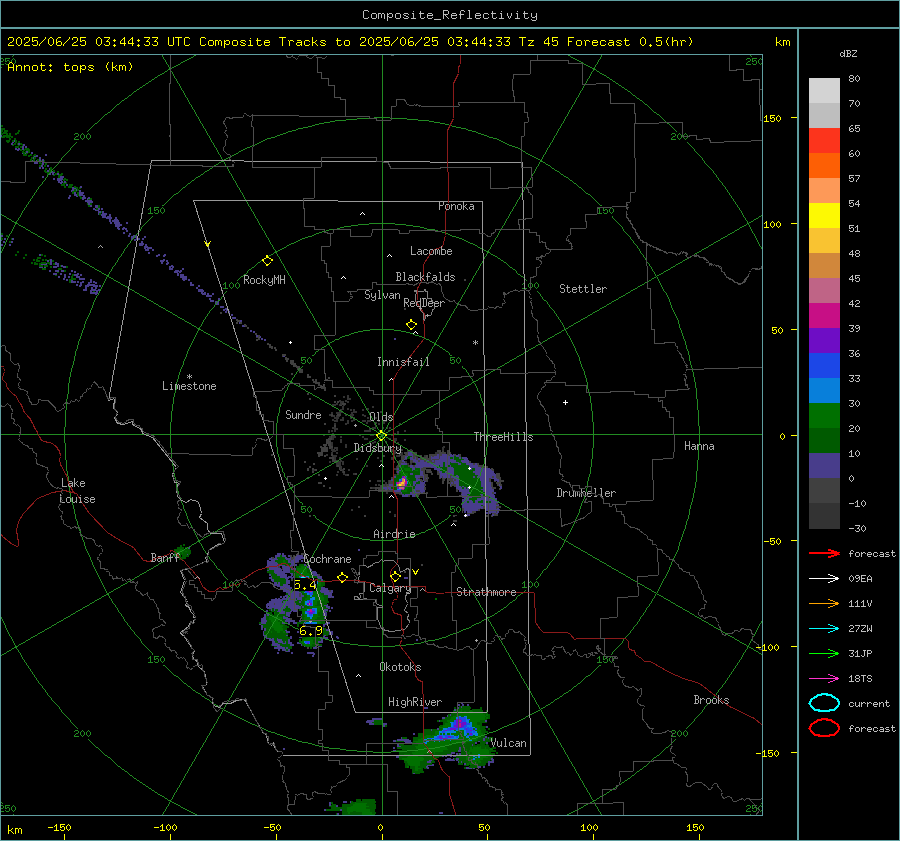Screen dimensions: 900x841
Task: Click the storm top label 6.9
Action: click(x=311, y=631)
